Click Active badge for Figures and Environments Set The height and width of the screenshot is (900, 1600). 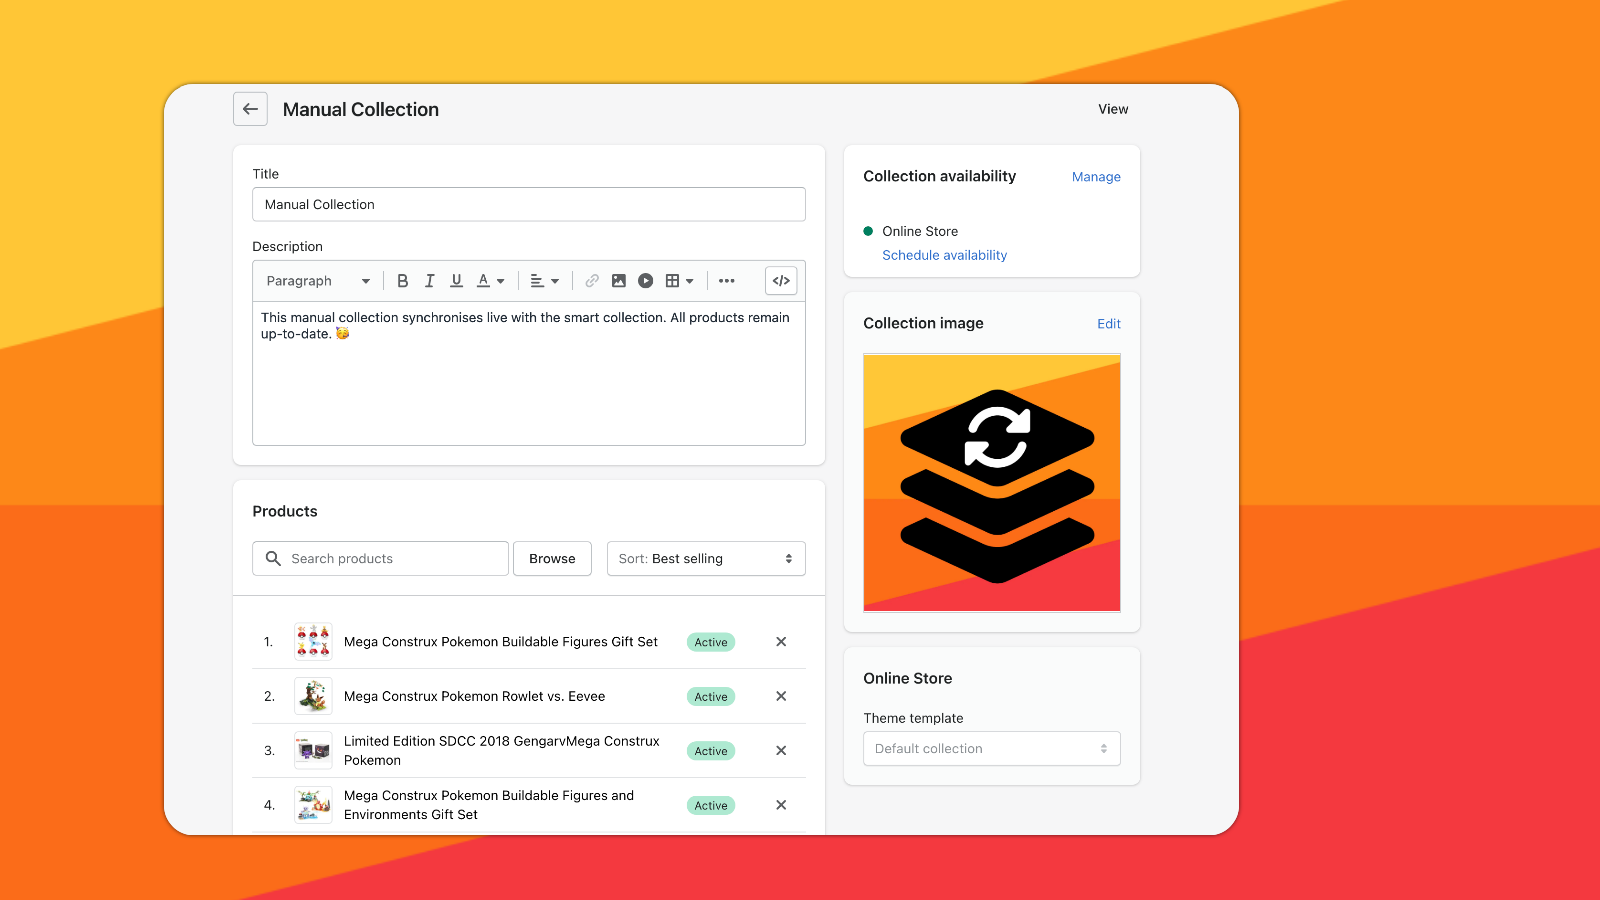711,806
